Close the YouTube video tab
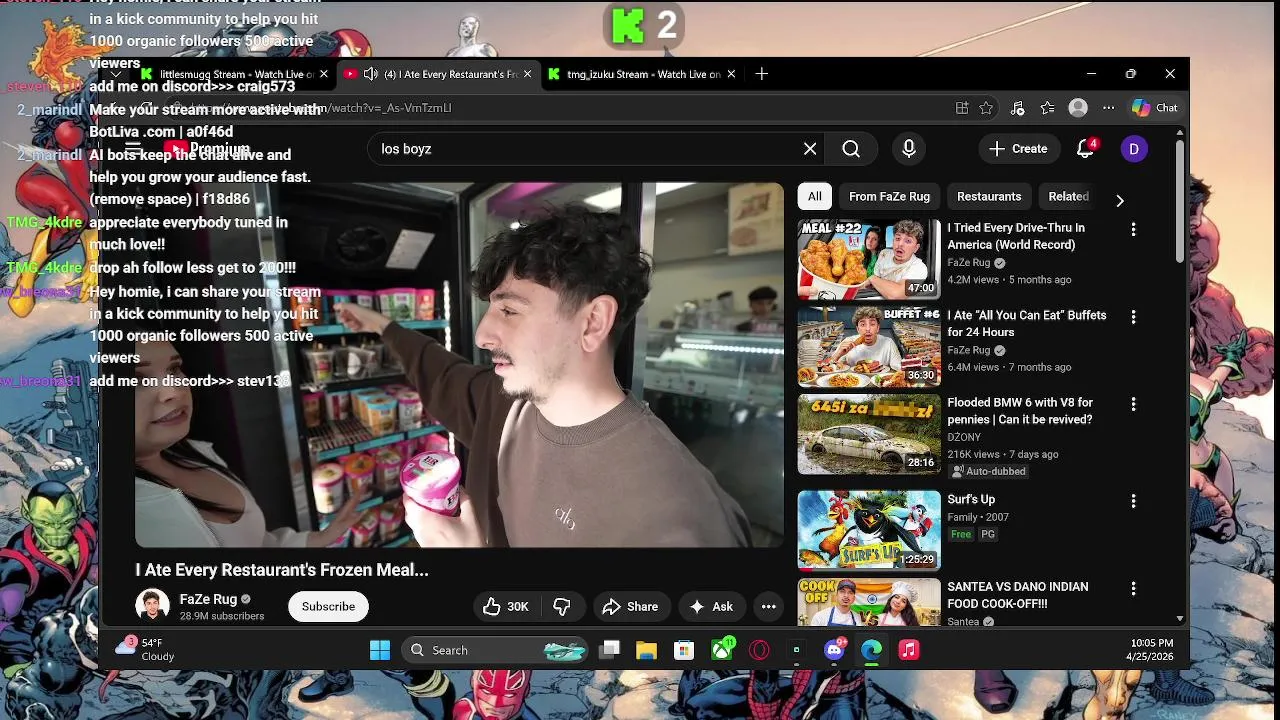1280x720 pixels. (528, 74)
